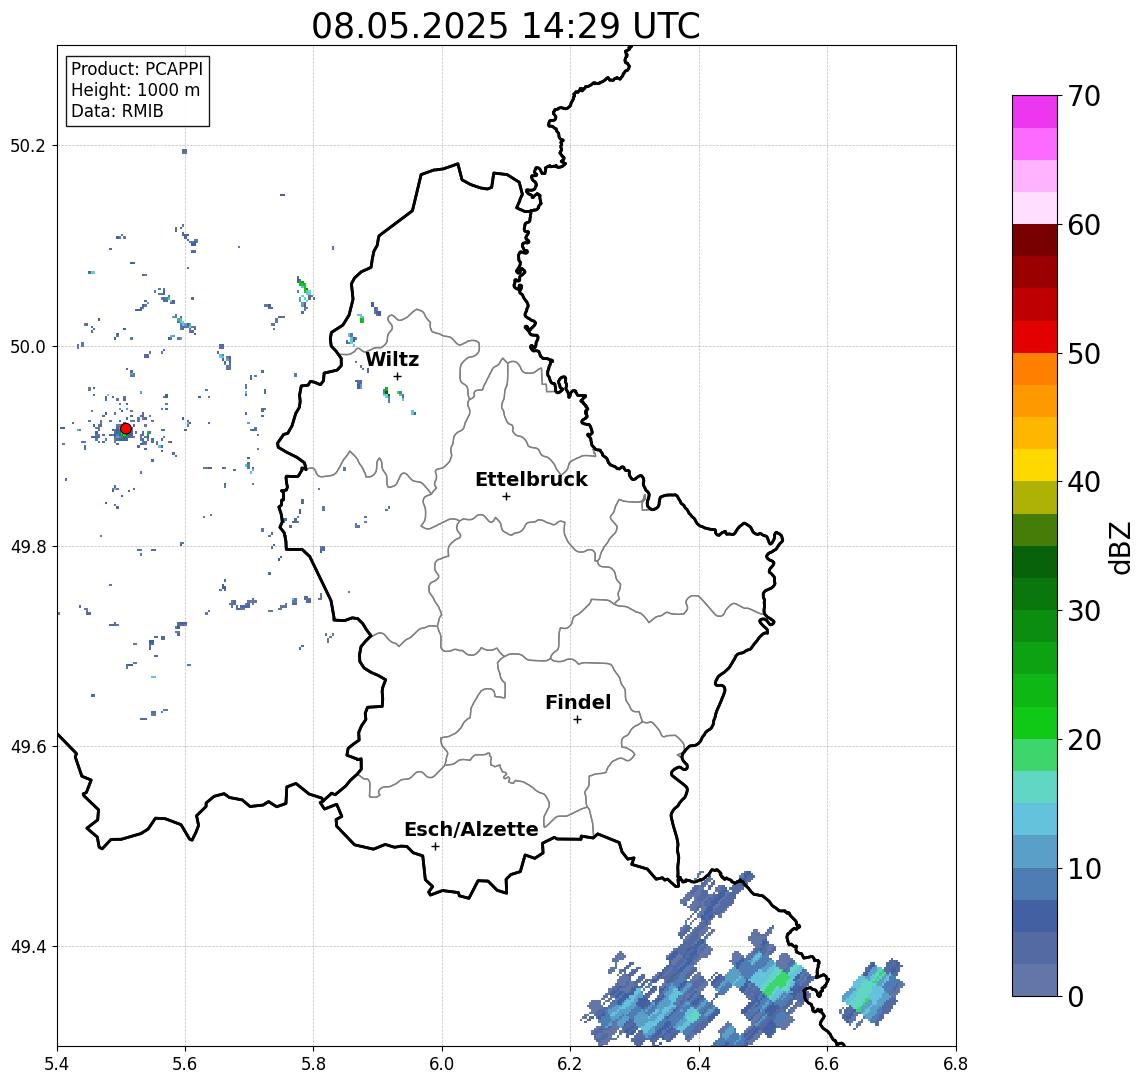Click the latitude tick label 49.4

click(x=28, y=947)
